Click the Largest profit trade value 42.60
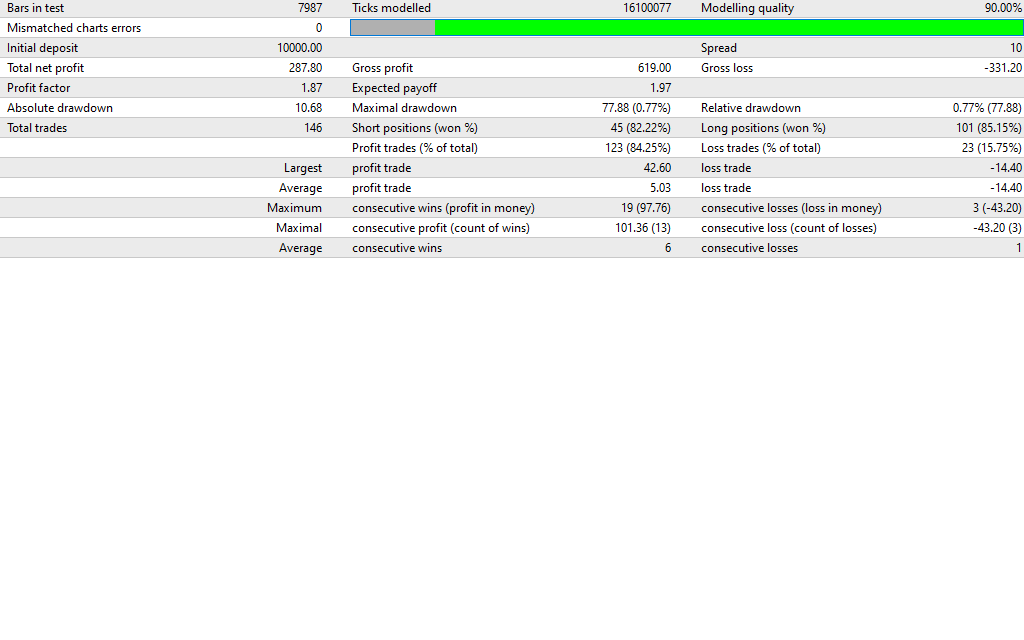 [x=657, y=168]
